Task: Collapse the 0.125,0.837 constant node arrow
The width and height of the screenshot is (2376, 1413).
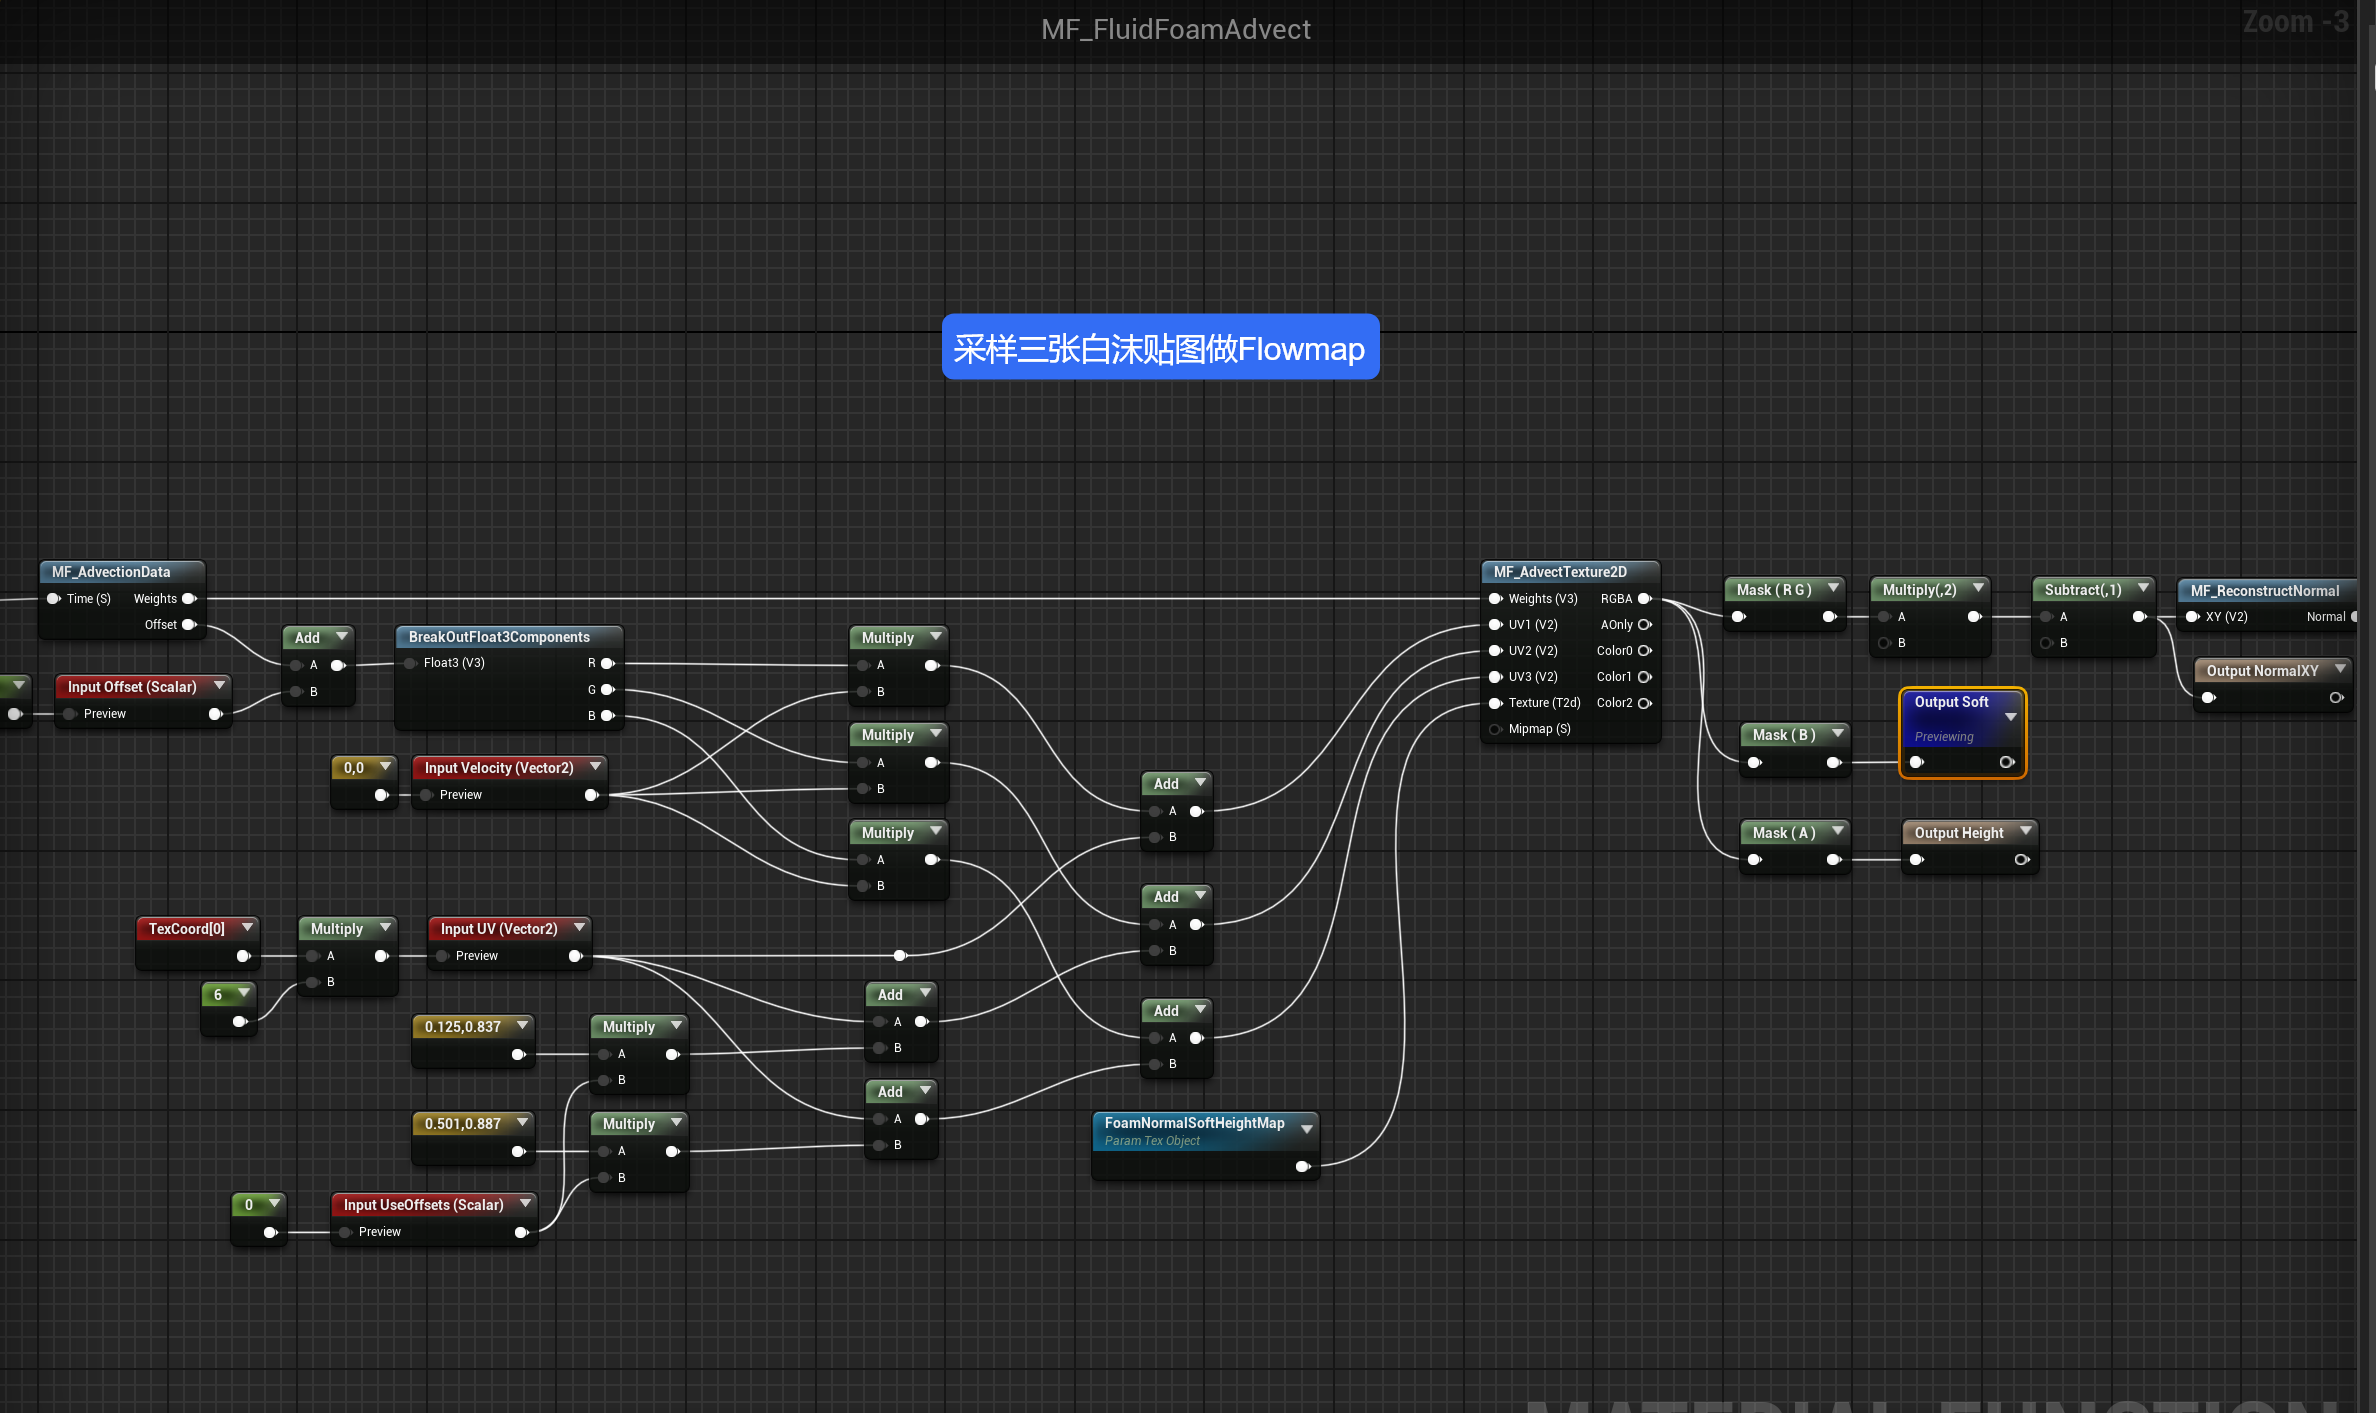Action: tap(522, 1026)
